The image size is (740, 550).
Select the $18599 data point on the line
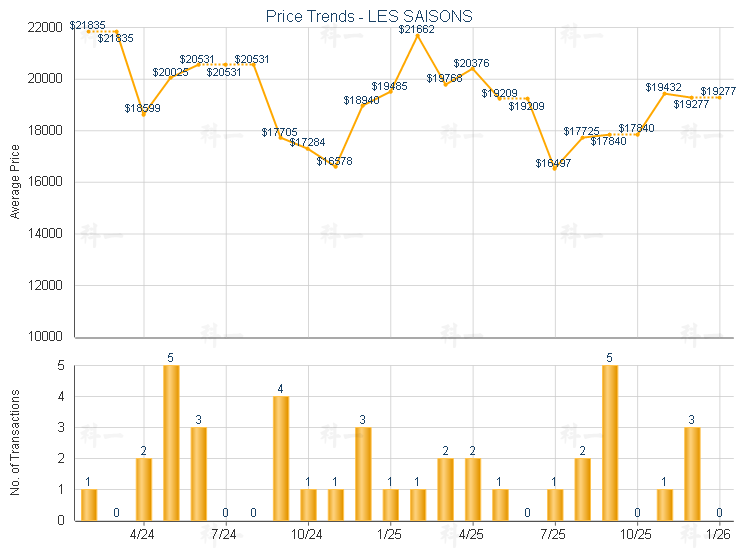click(x=144, y=114)
